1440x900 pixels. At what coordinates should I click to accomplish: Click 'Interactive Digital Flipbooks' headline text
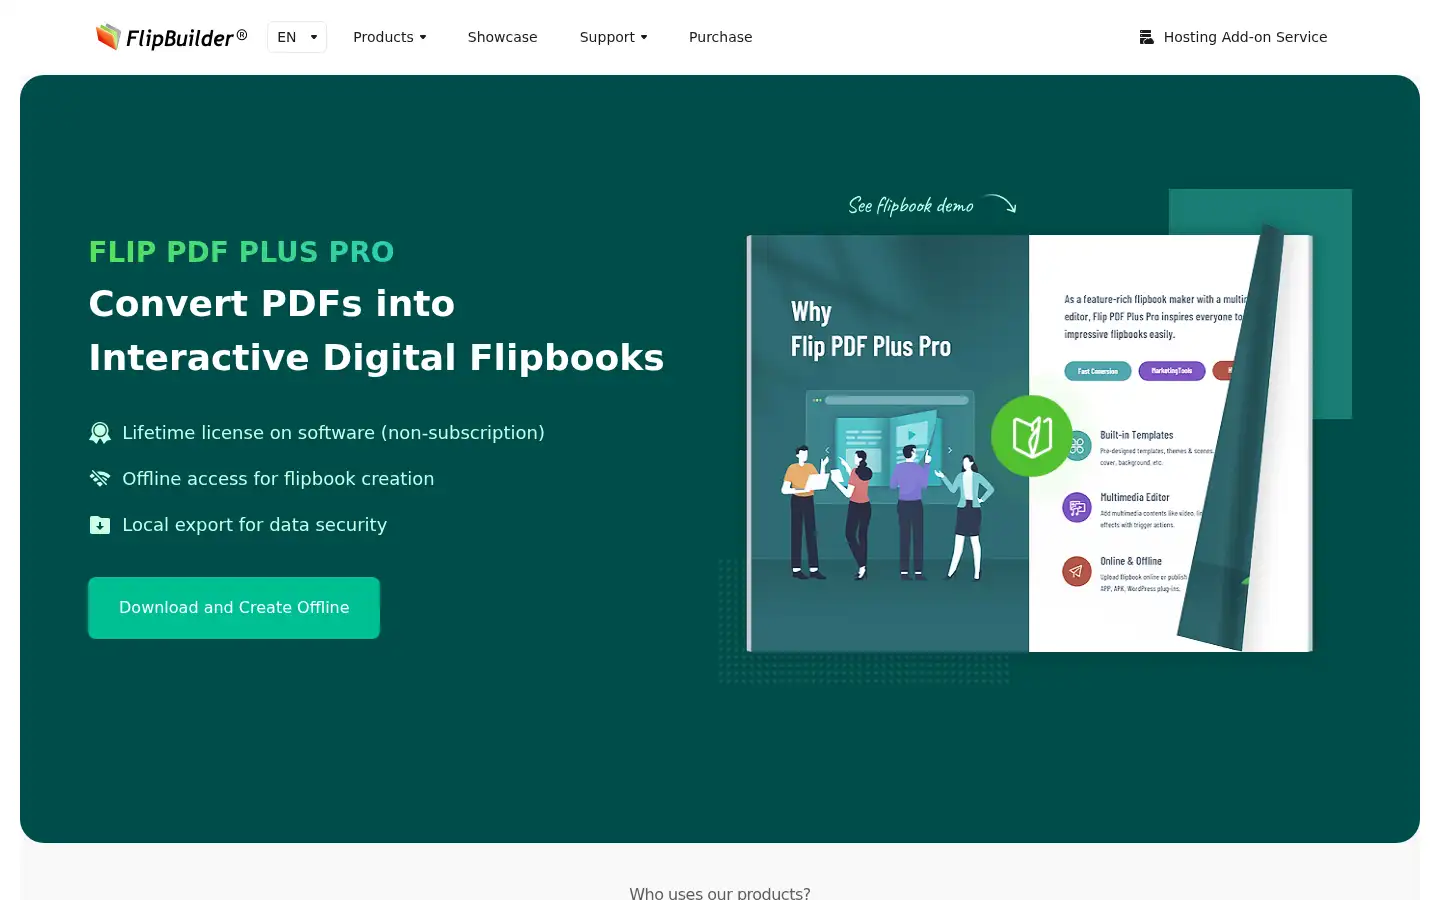coord(376,358)
